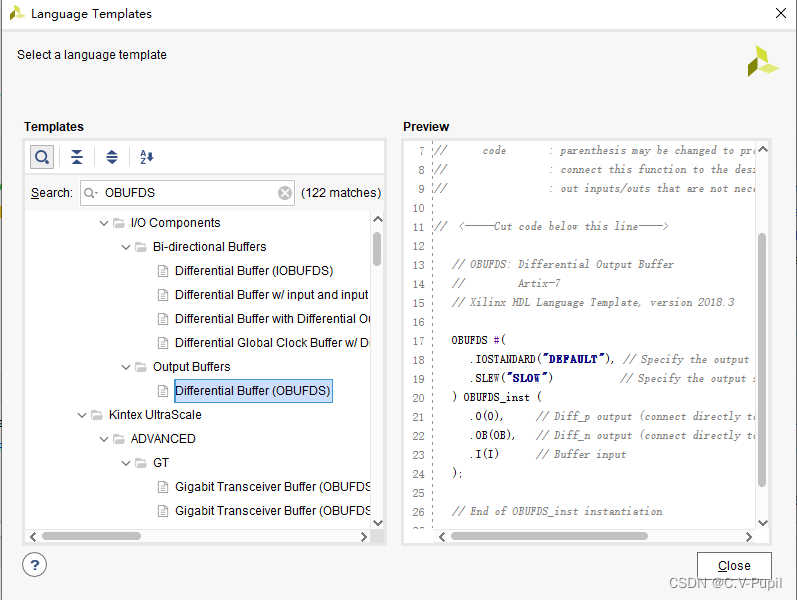Image resolution: width=797 pixels, height=600 pixels.
Task: Click the Bi-directional Buffers folder label
Action: (x=209, y=247)
